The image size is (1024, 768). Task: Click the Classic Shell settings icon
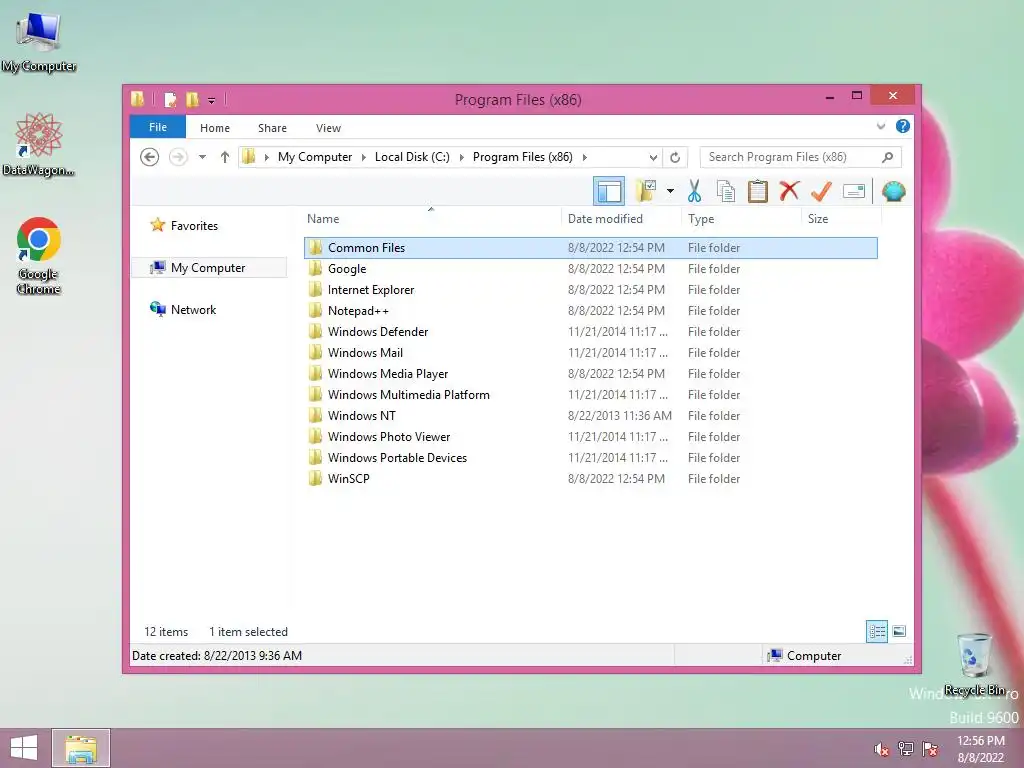click(893, 191)
